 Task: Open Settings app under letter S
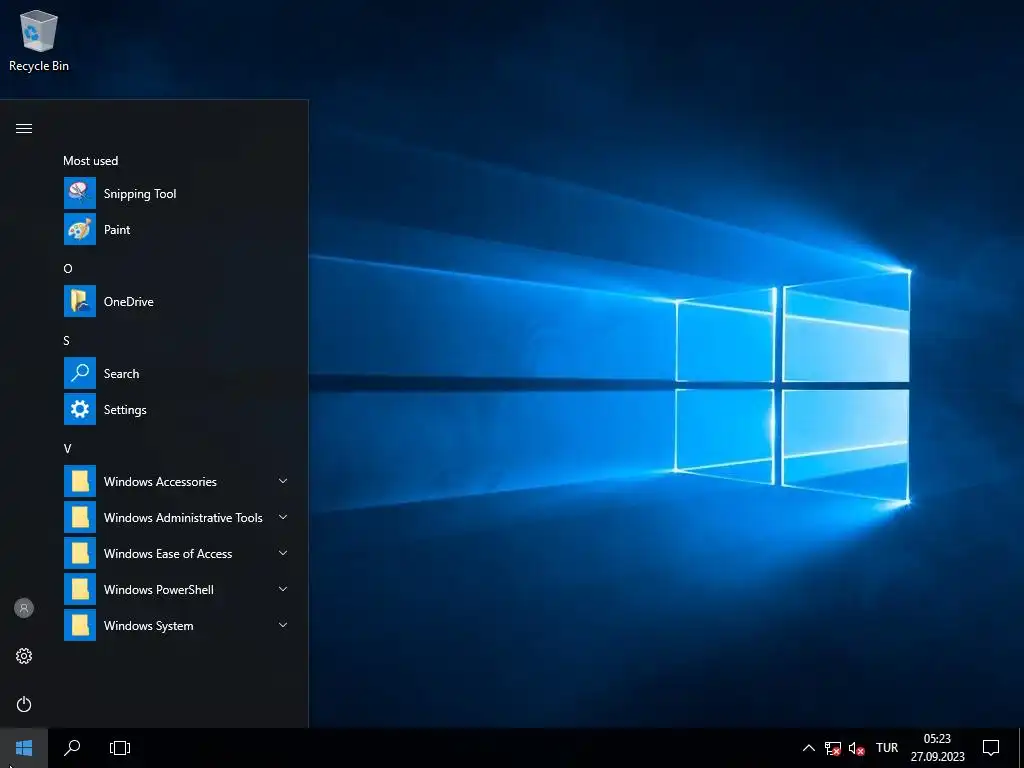(x=178, y=409)
